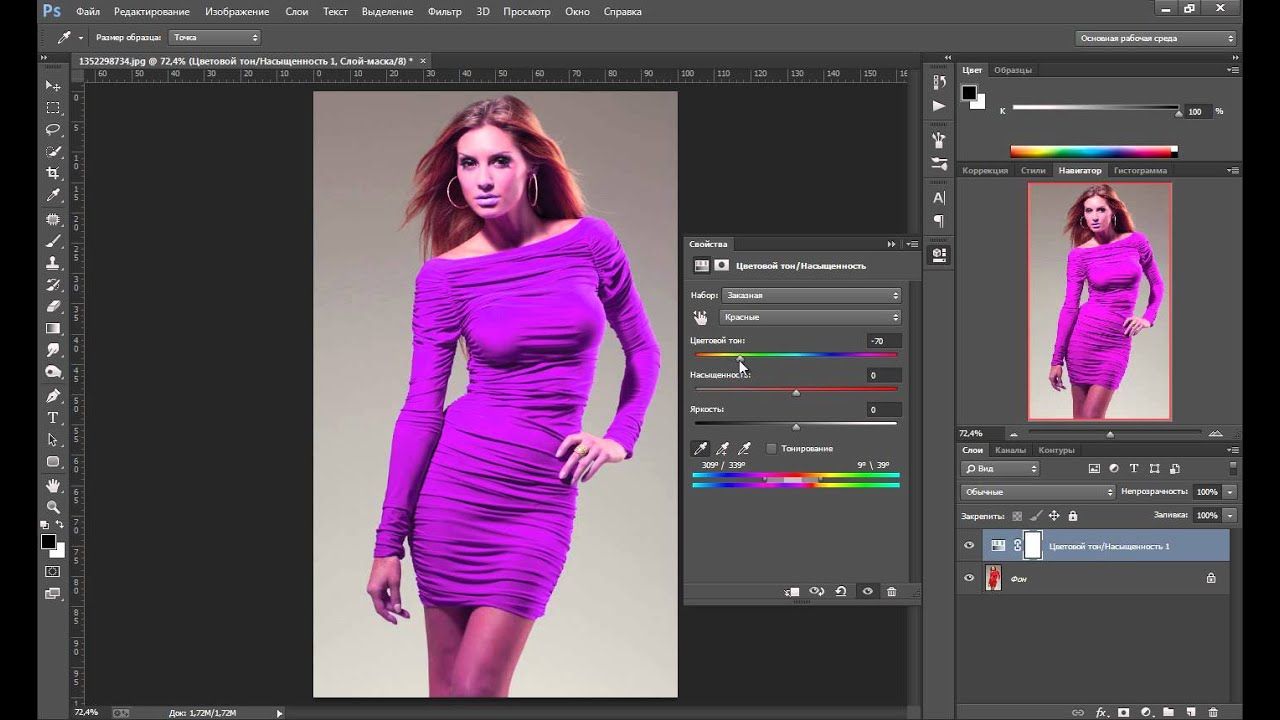Switch to the Гистограмма tab

[x=1140, y=171]
